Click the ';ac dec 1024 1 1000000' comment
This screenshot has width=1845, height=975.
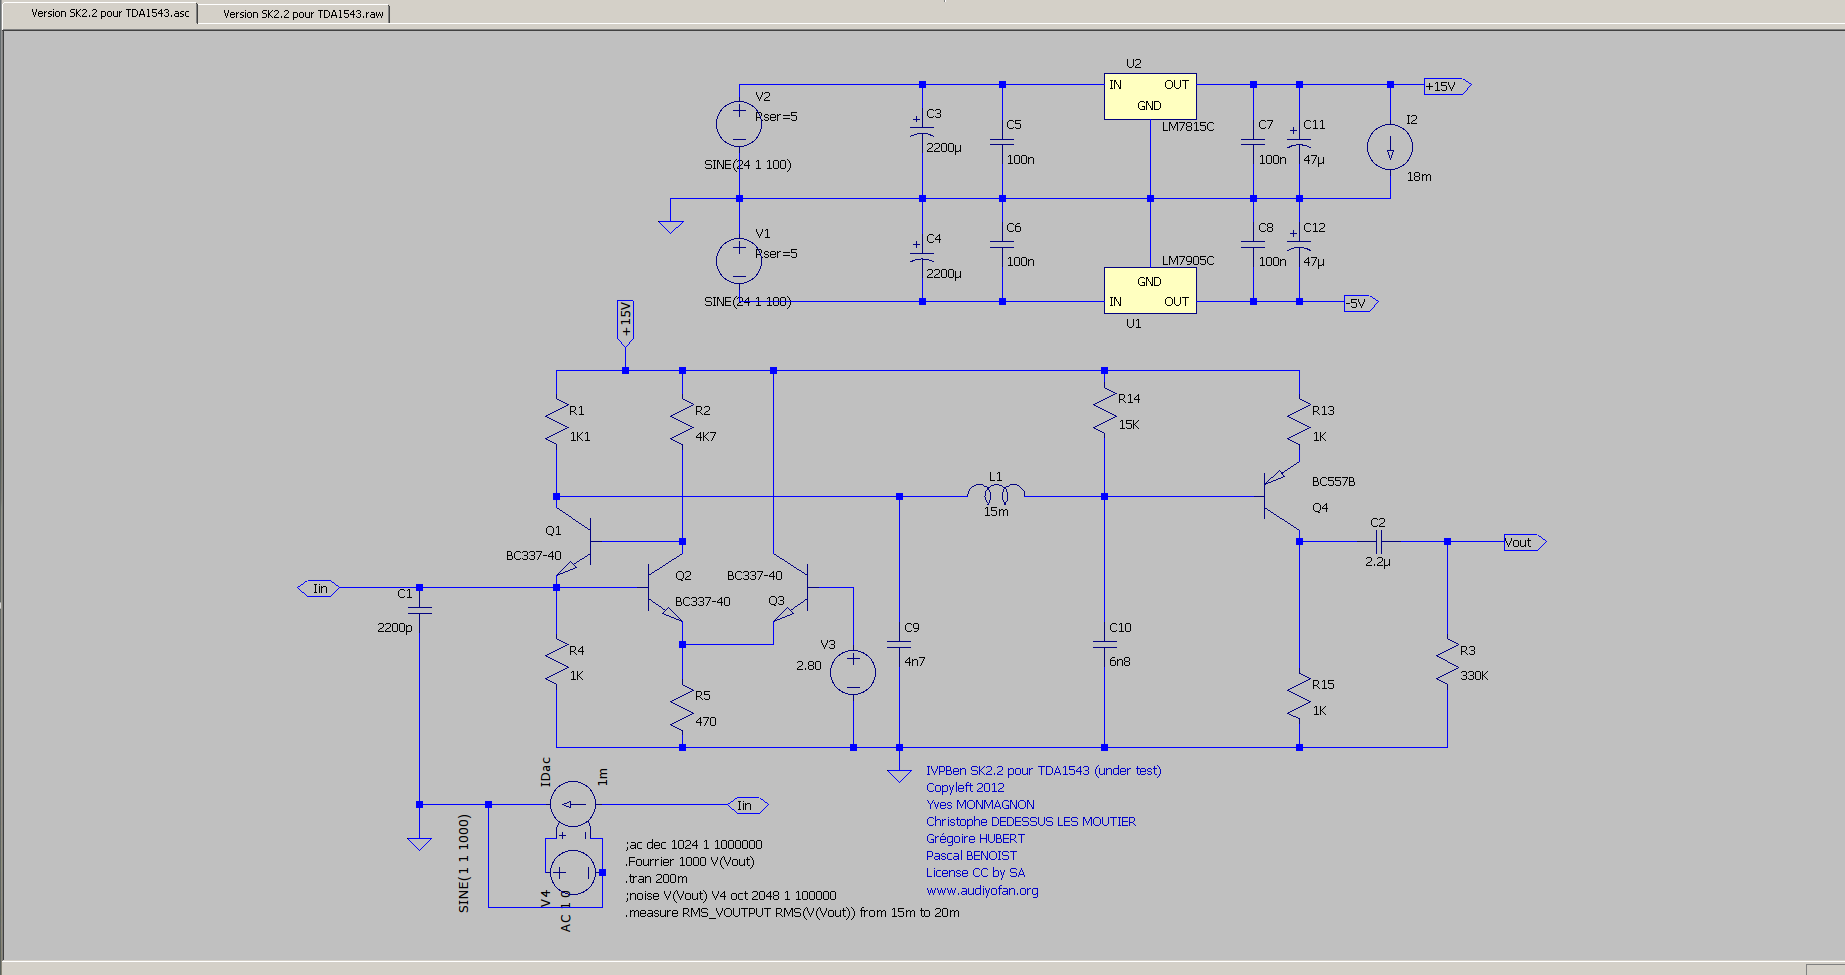694,844
